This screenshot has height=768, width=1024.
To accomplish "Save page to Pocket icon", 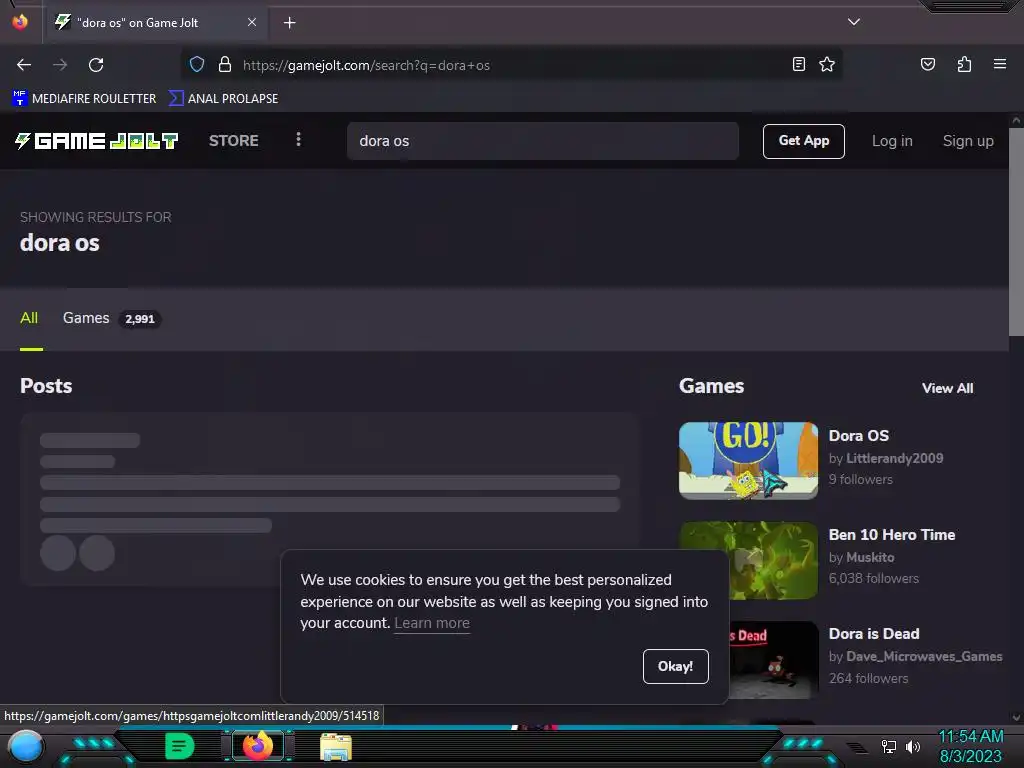I will pyautogui.click(x=927, y=64).
